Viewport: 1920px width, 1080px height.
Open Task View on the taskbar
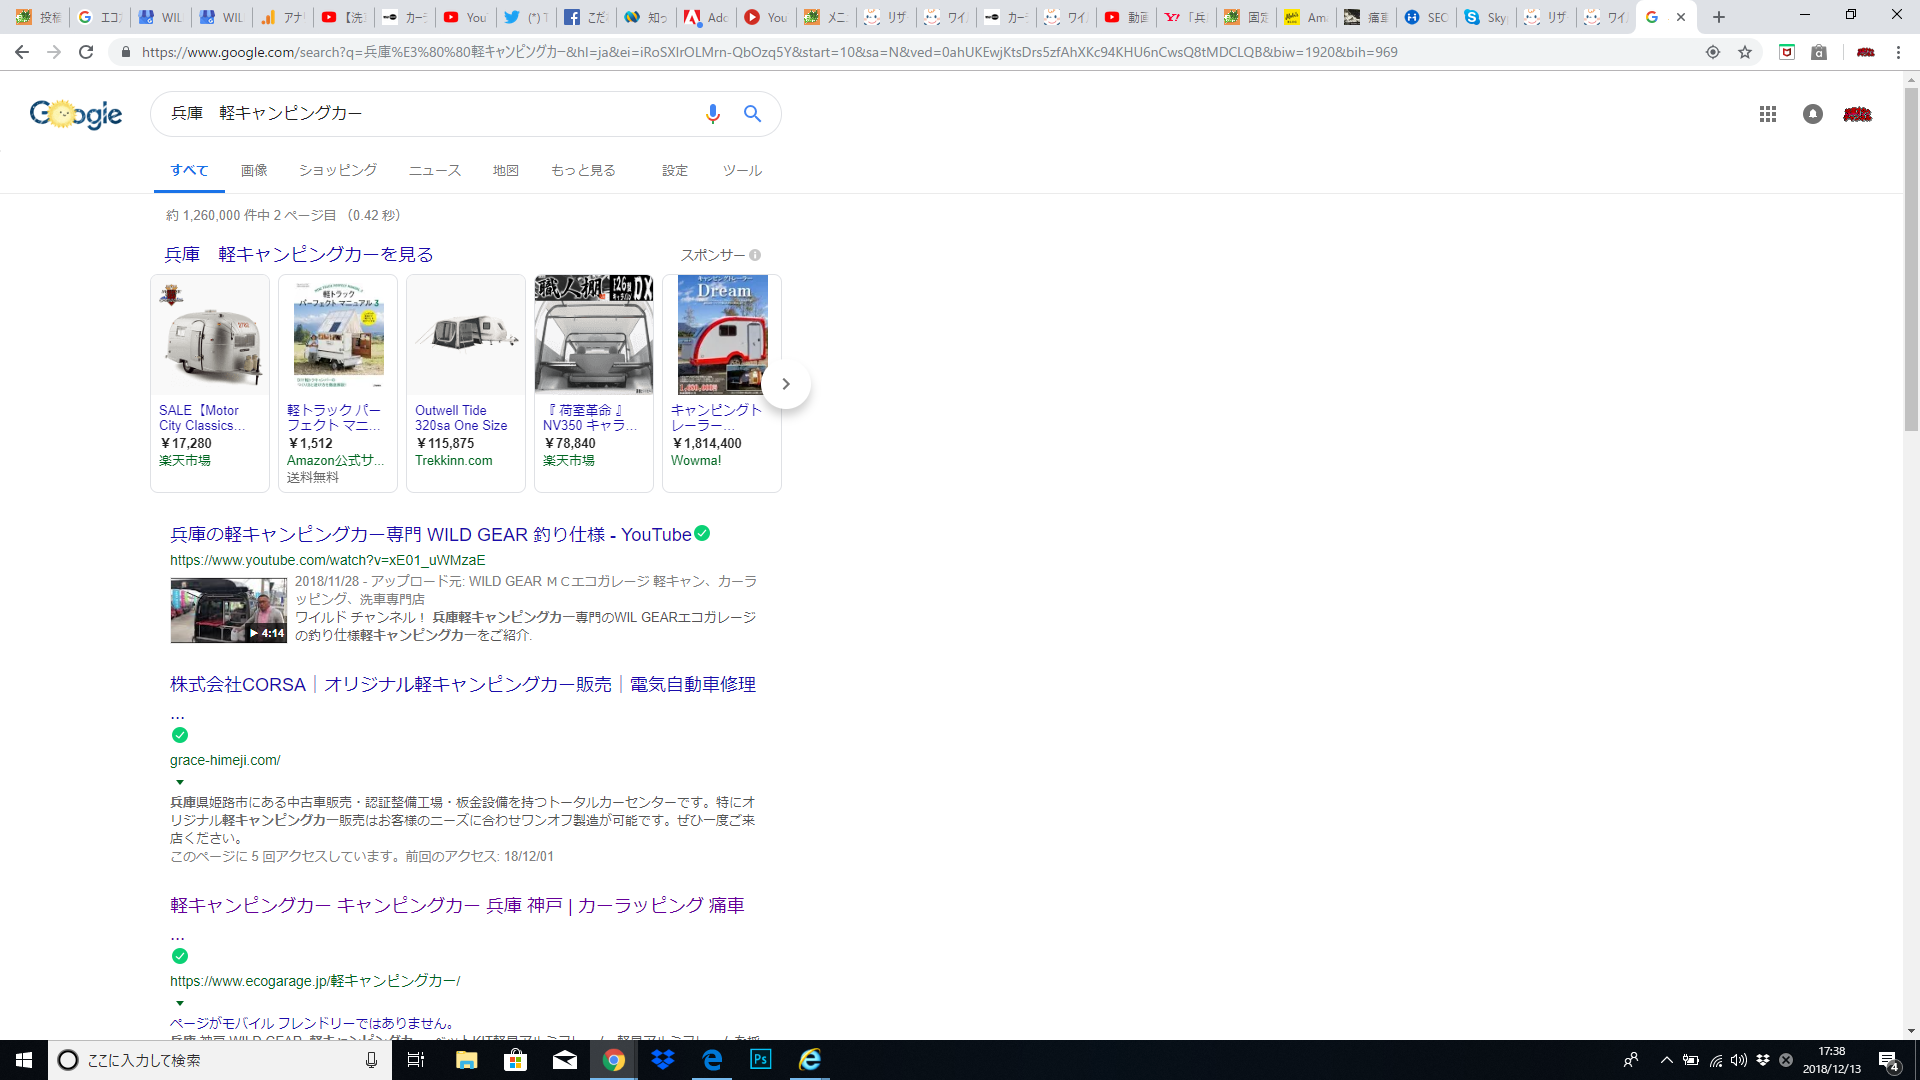pyautogui.click(x=416, y=1060)
